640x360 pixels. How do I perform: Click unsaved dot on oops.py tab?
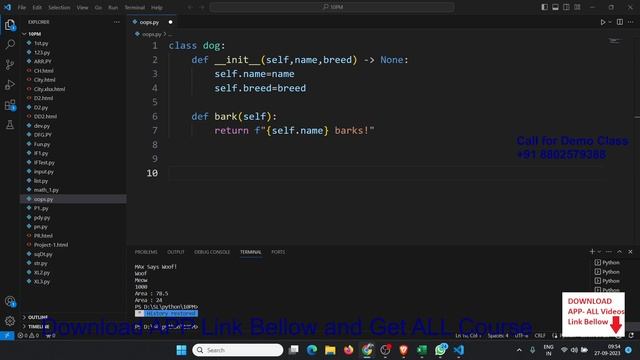[x=170, y=22]
